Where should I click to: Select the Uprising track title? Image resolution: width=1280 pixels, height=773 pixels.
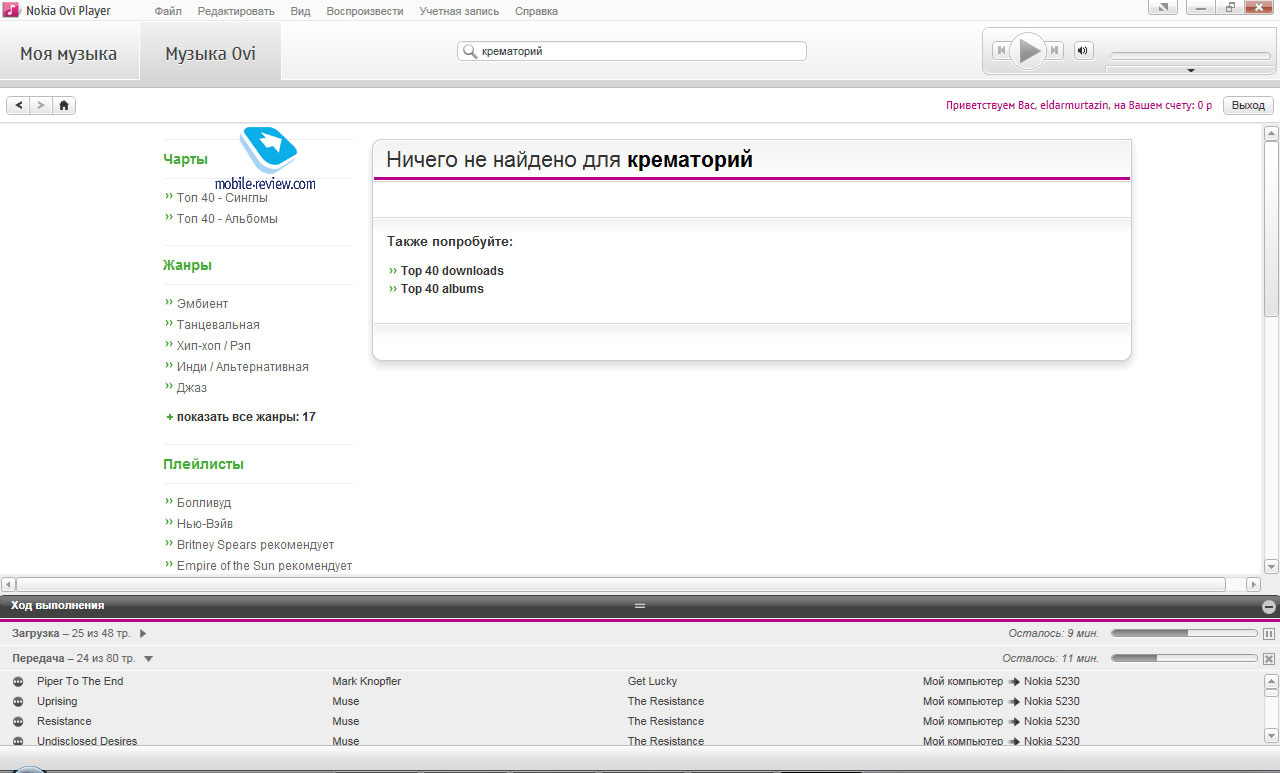(x=57, y=701)
